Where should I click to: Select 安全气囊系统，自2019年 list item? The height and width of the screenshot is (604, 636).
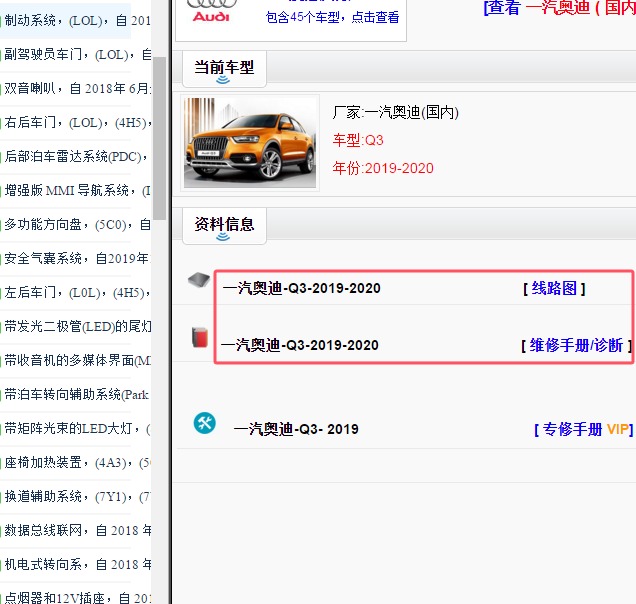coord(76,258)
